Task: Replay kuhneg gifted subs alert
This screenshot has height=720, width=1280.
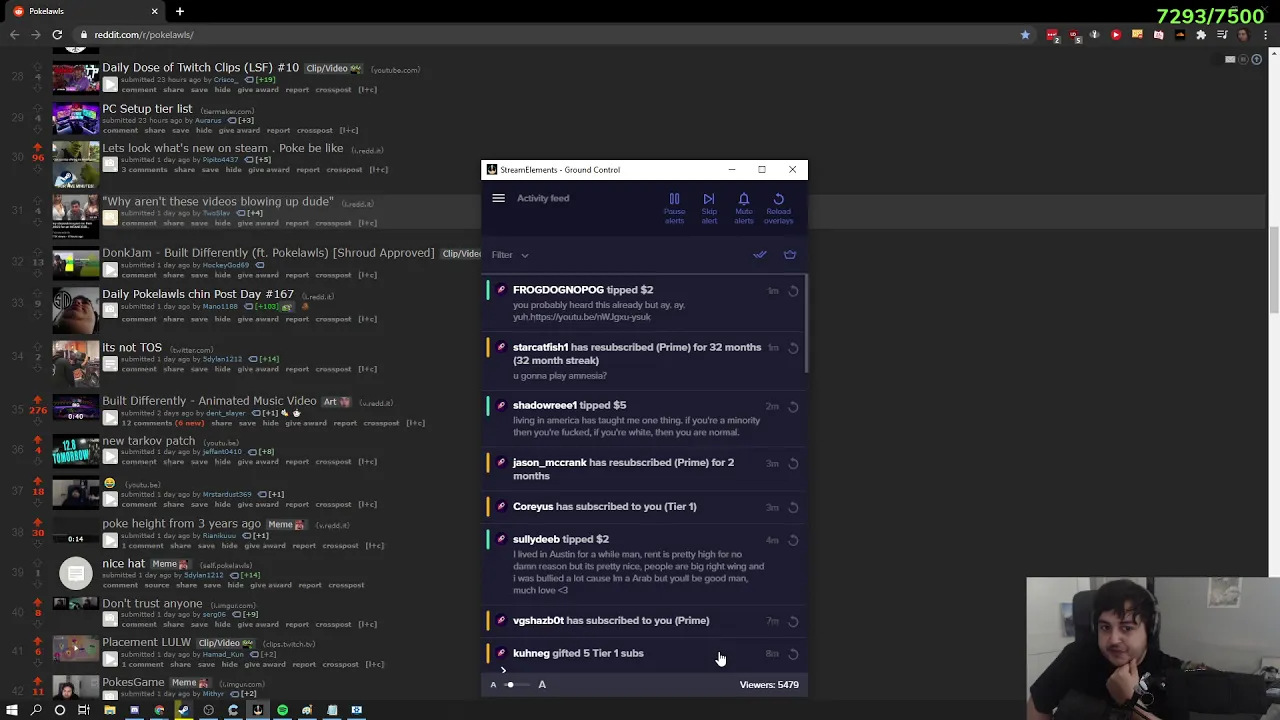Action: (x=793, y=654)
